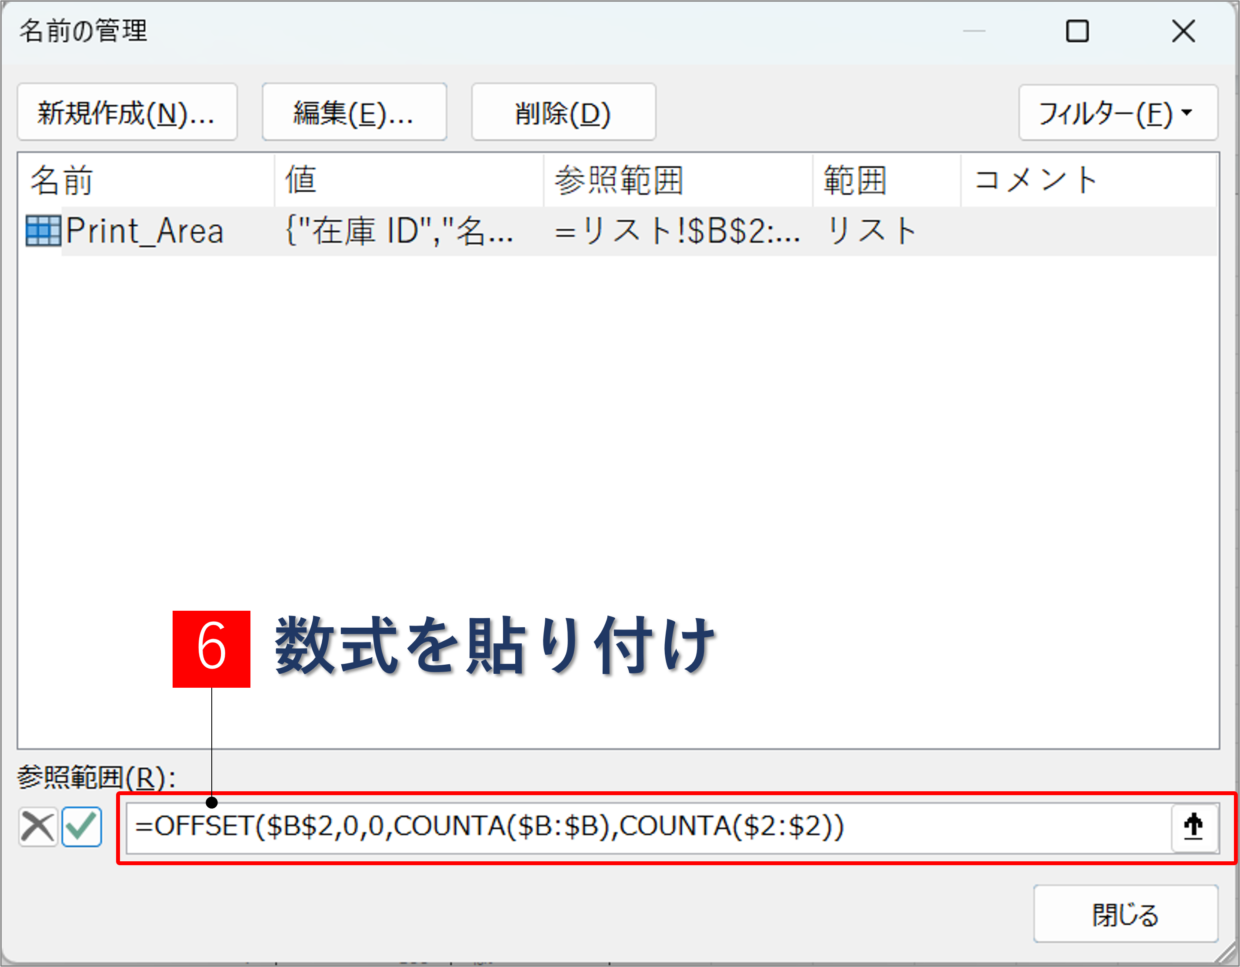Close the 名前の管理 window
This screenshot has height=967, width=1240.
(1183, 31)
